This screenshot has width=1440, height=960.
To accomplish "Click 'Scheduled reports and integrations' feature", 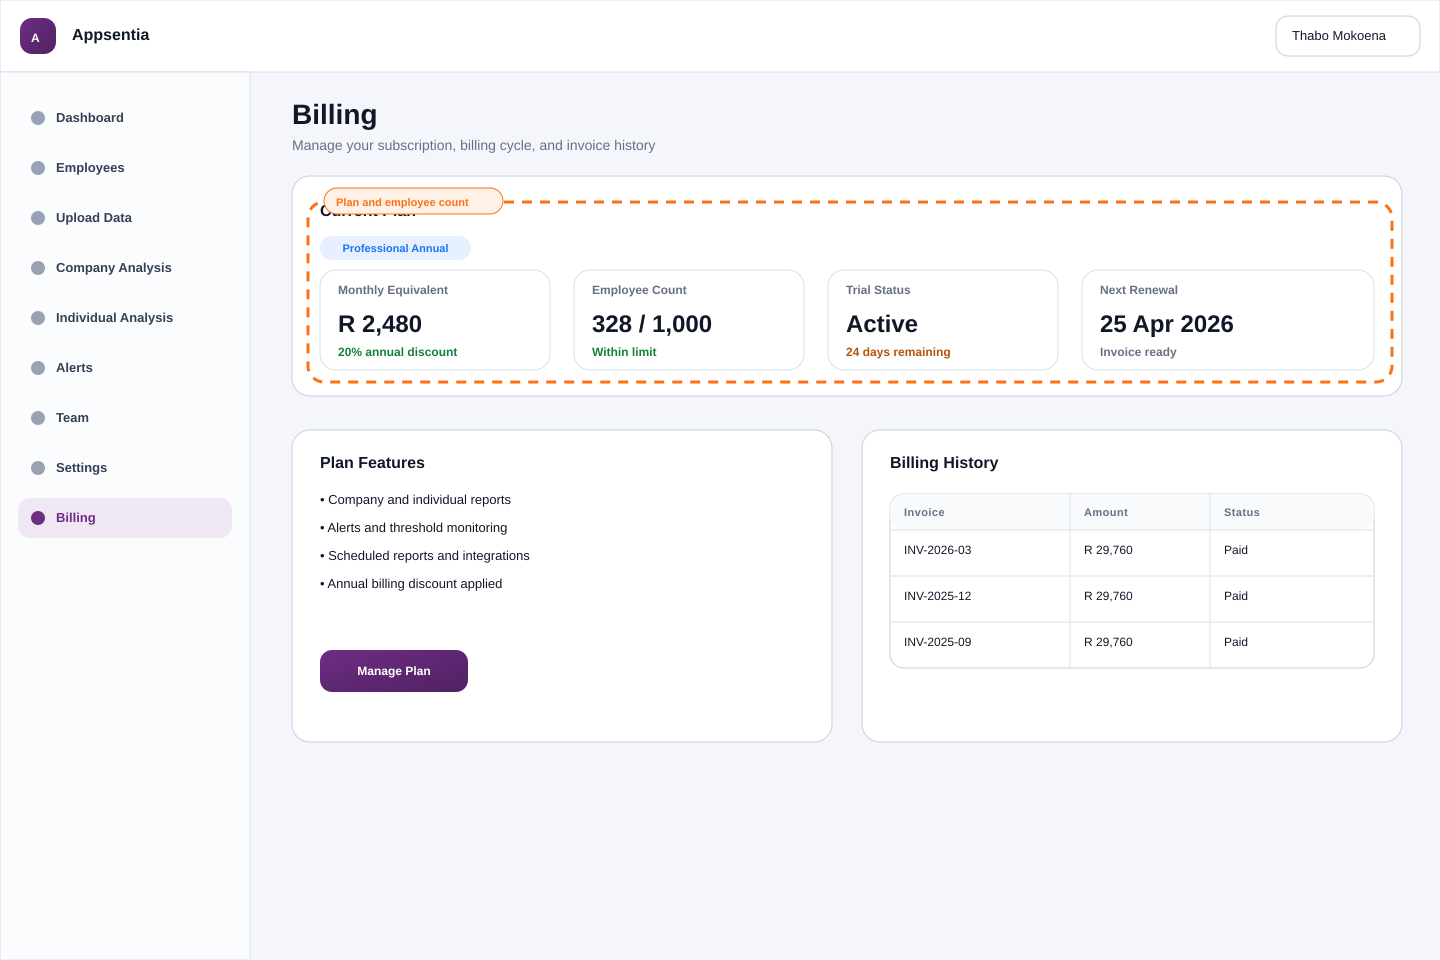I will (x=425, y=556).
